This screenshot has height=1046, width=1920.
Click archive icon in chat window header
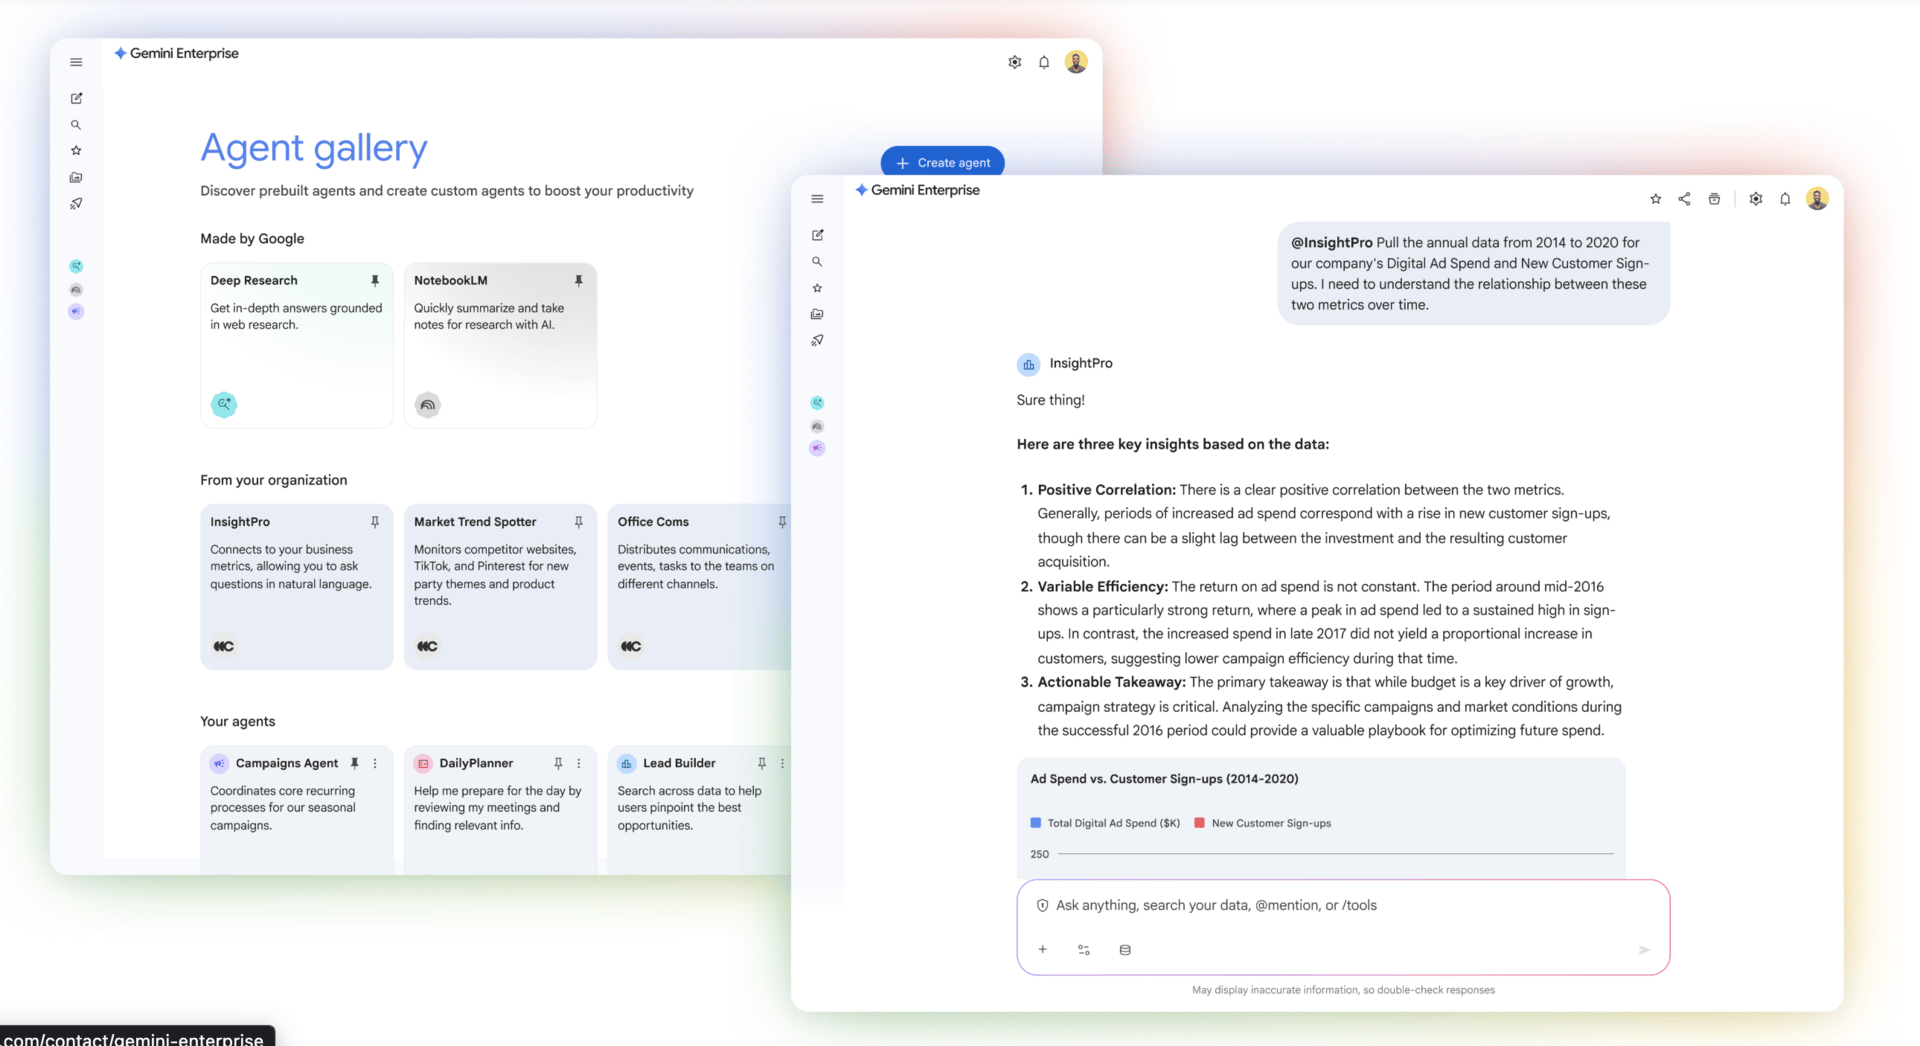click(x=1714, y=199)
